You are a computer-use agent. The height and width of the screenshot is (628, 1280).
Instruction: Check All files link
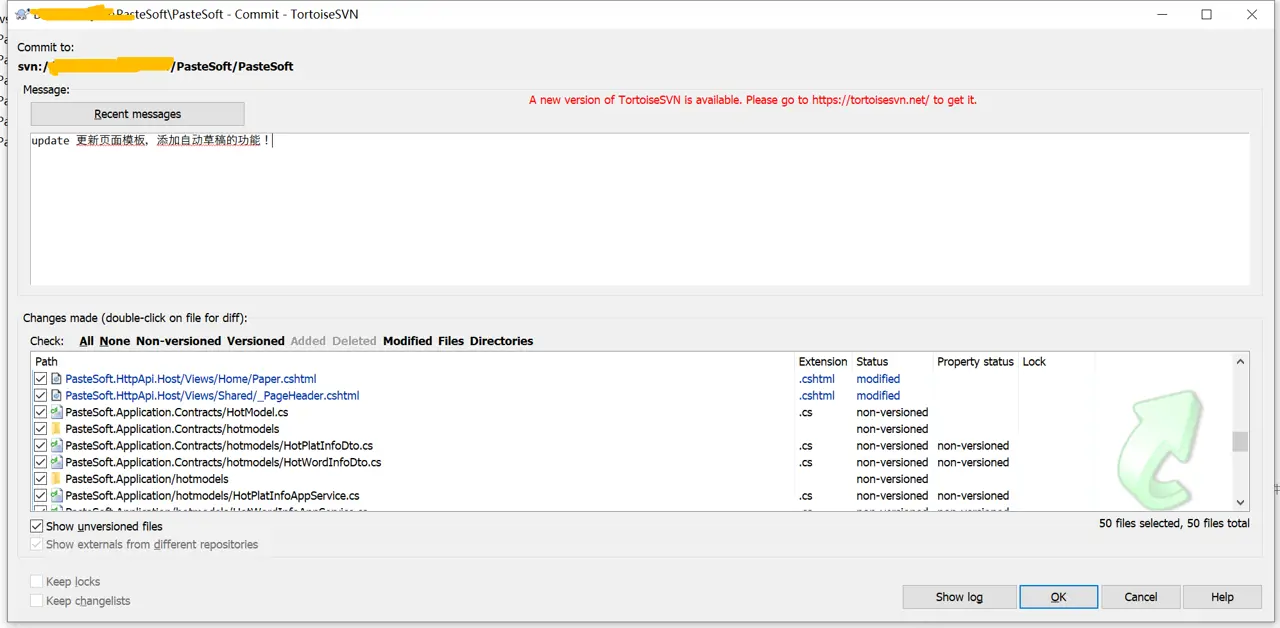click(87, 341)
